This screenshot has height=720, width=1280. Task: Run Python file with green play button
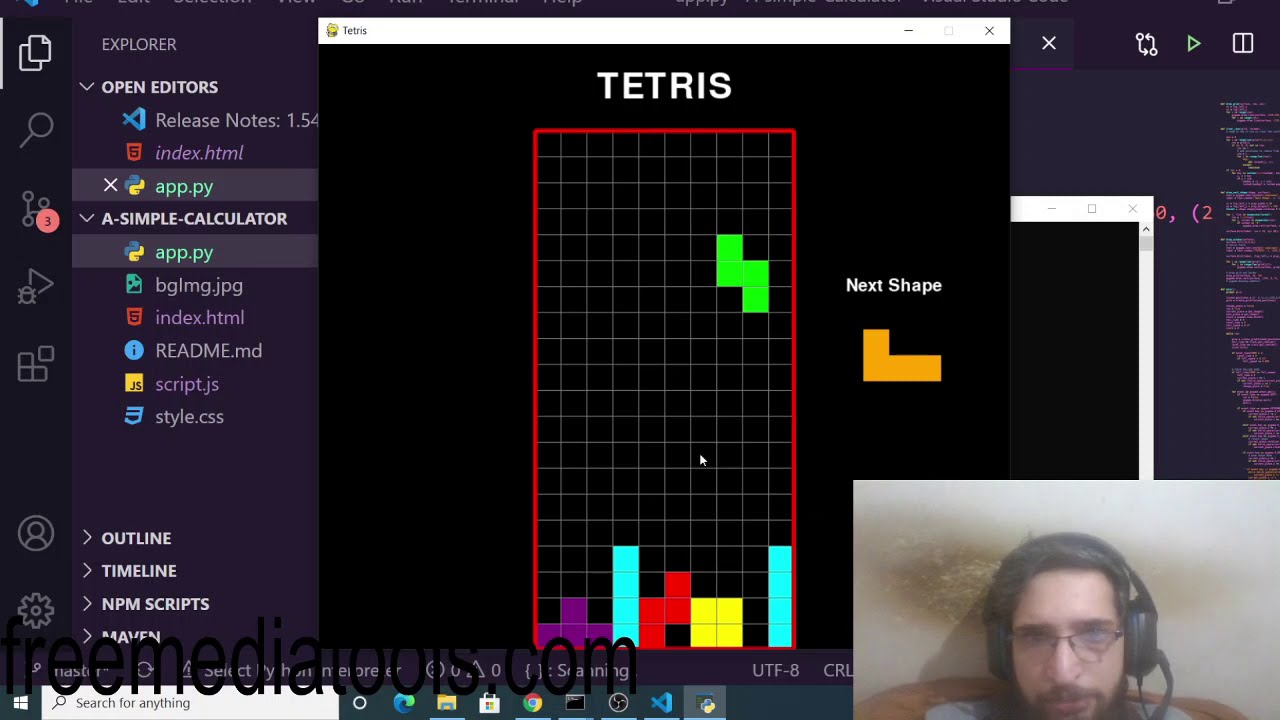[x=1193, y=44]
